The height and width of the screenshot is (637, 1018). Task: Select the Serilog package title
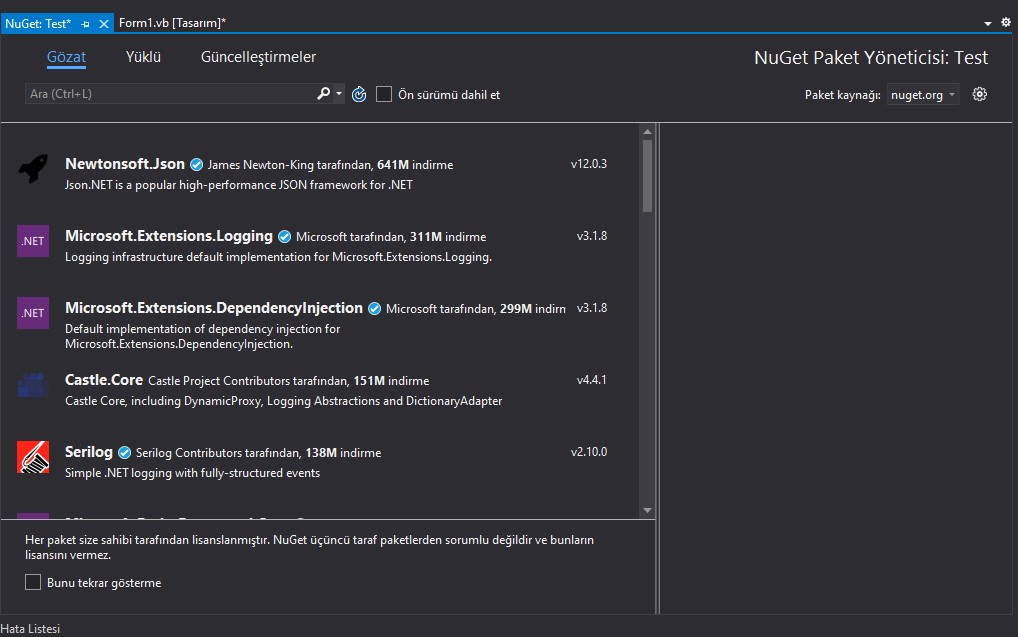[x=89, y=452]
